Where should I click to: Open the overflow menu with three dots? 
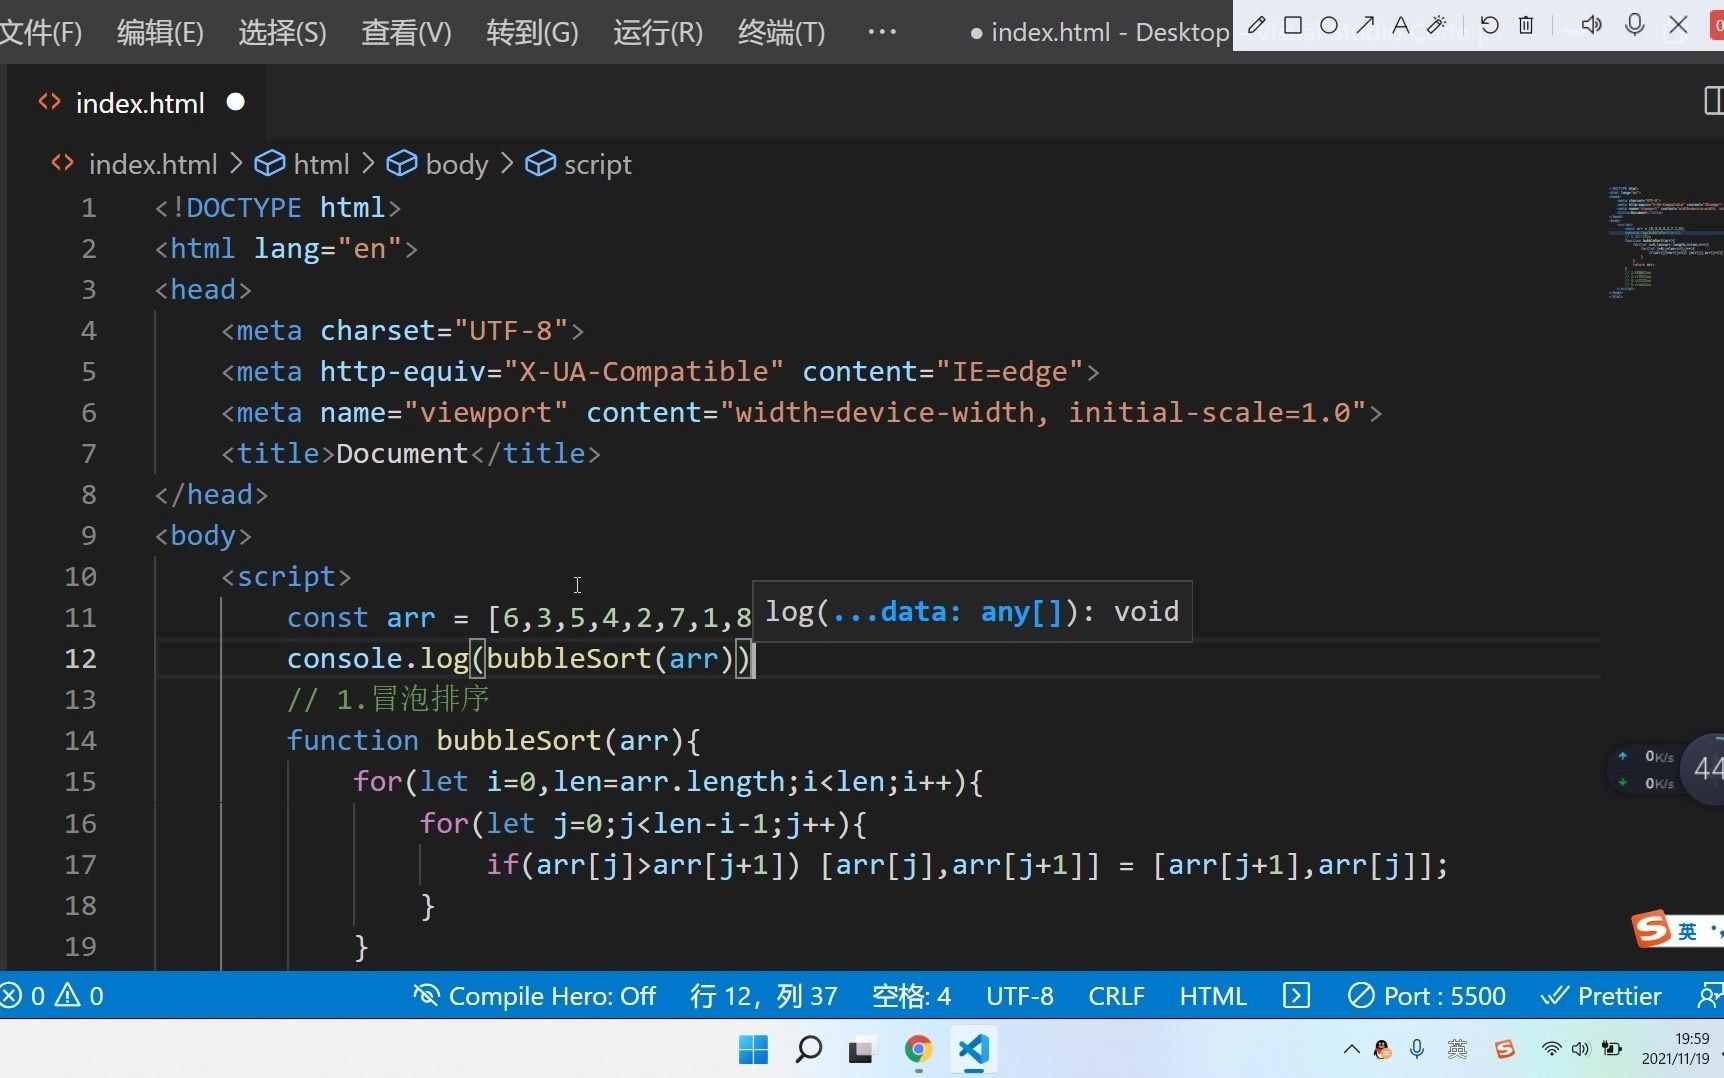(882, 31)
